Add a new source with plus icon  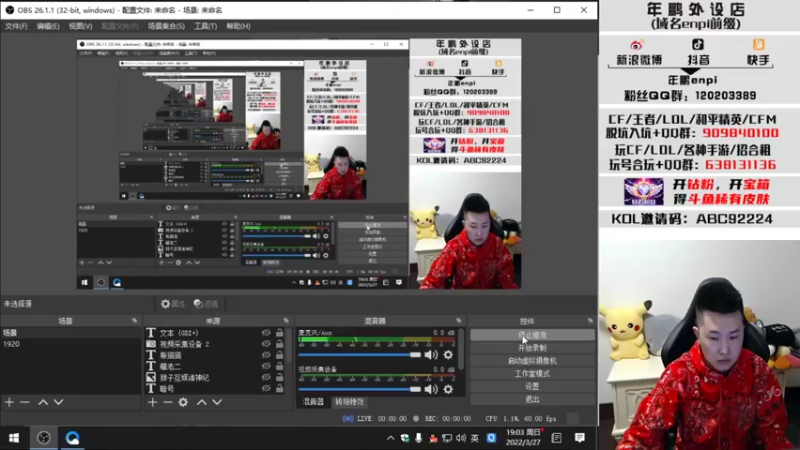click(x=152, y=402)
